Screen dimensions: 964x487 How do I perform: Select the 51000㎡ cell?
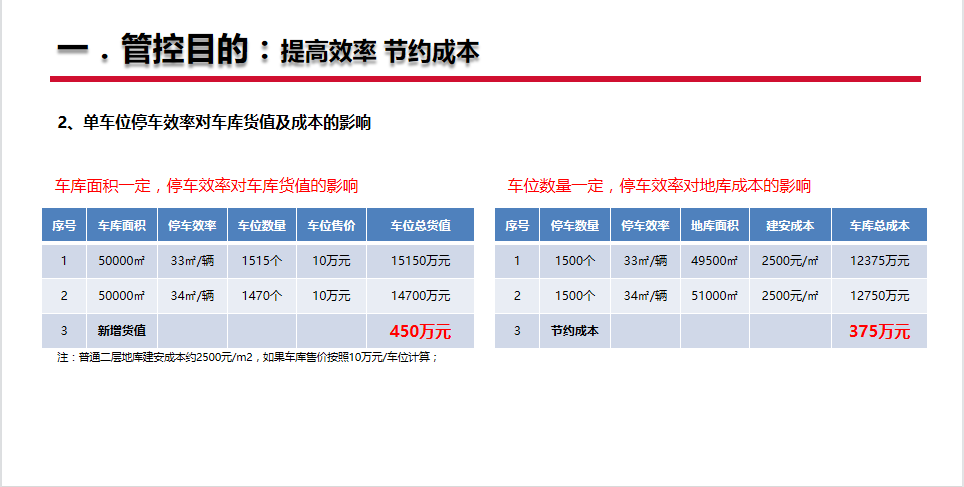[x=714, y=296]
